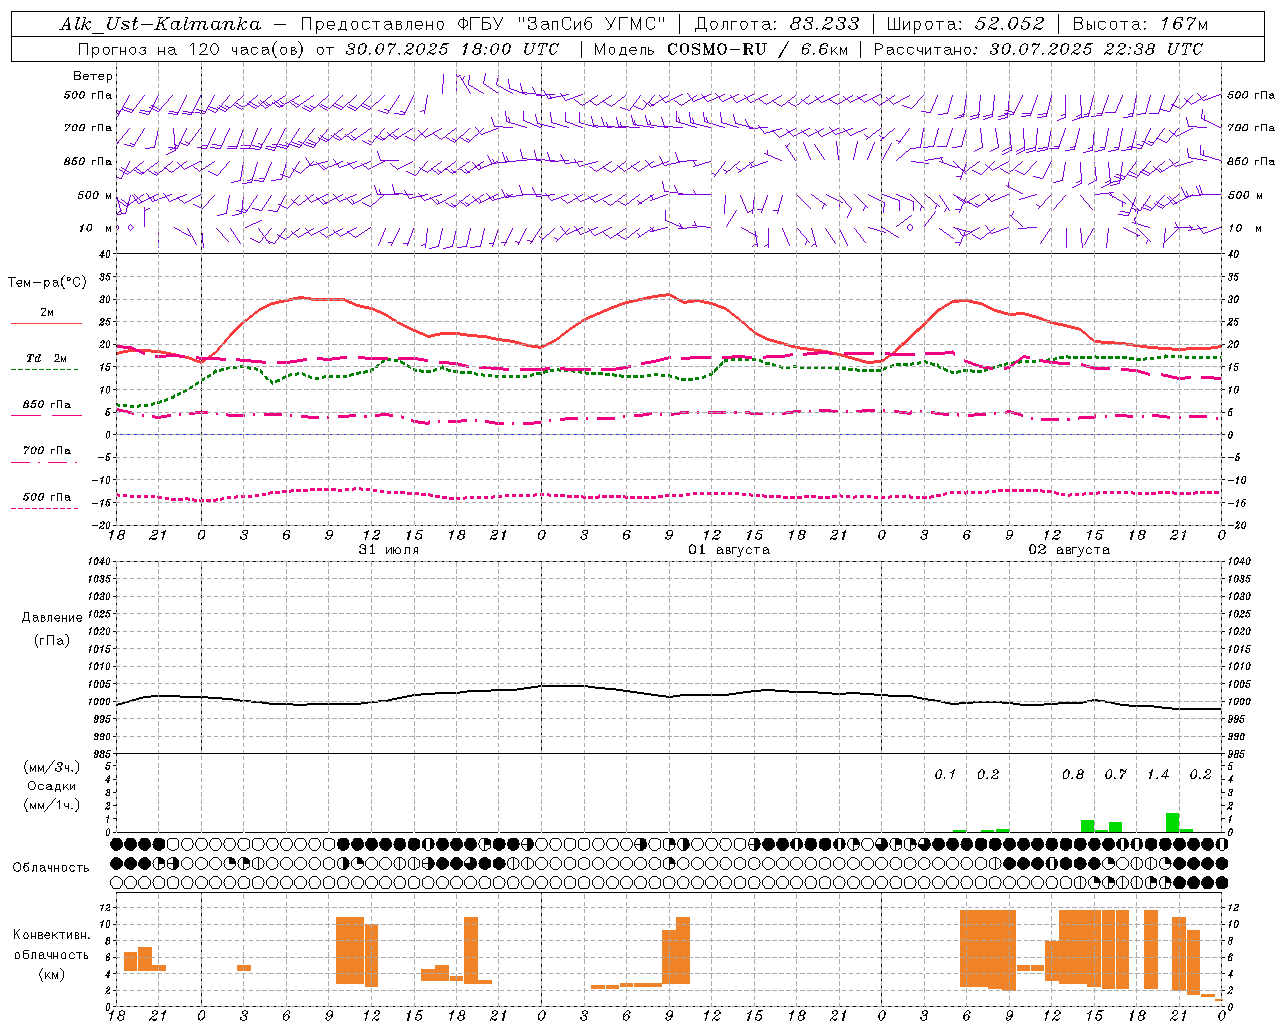The image size is (1280, 1024).
Task: Click the 2м temperature legend label
Action: pyautogui.click(x=47, y=313)
